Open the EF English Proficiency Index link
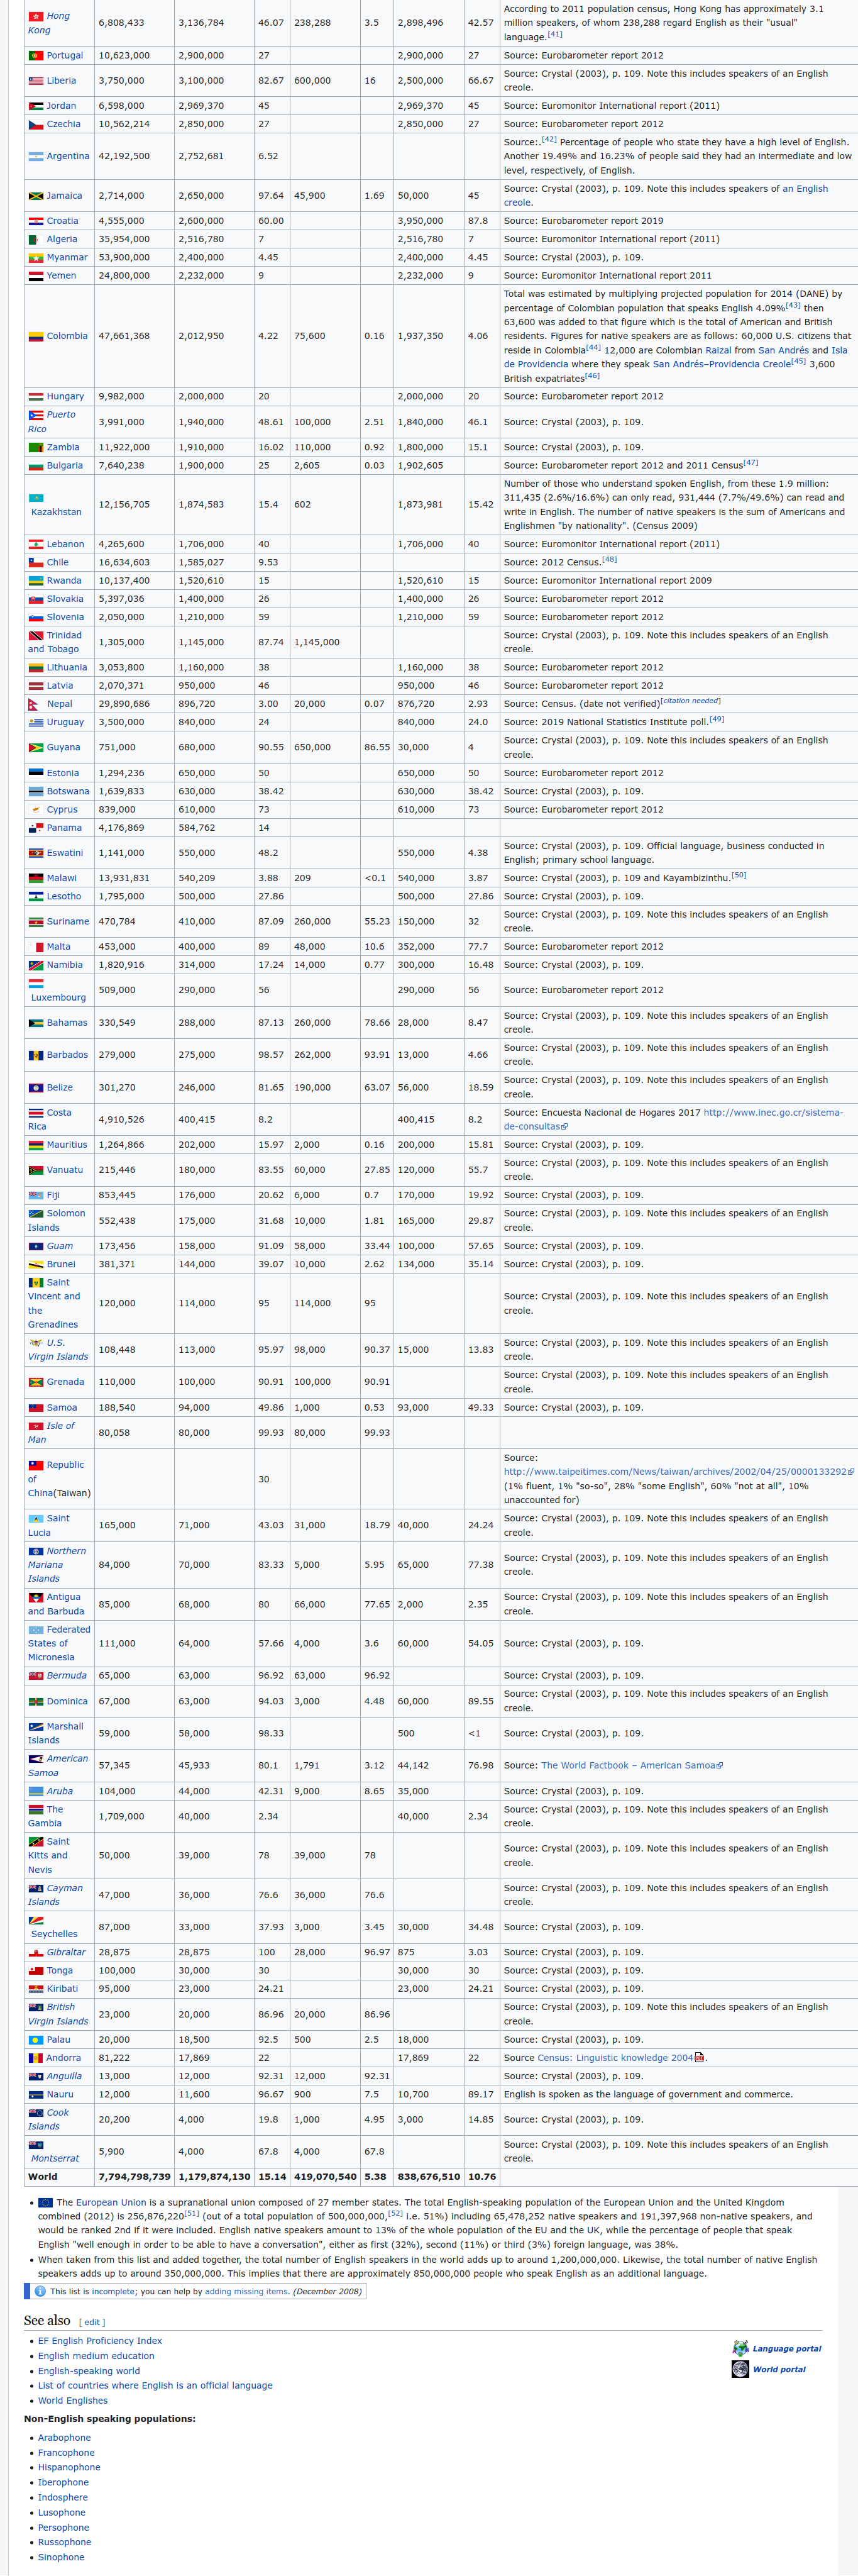858x2576 pixels. [x=100, y=2341]
